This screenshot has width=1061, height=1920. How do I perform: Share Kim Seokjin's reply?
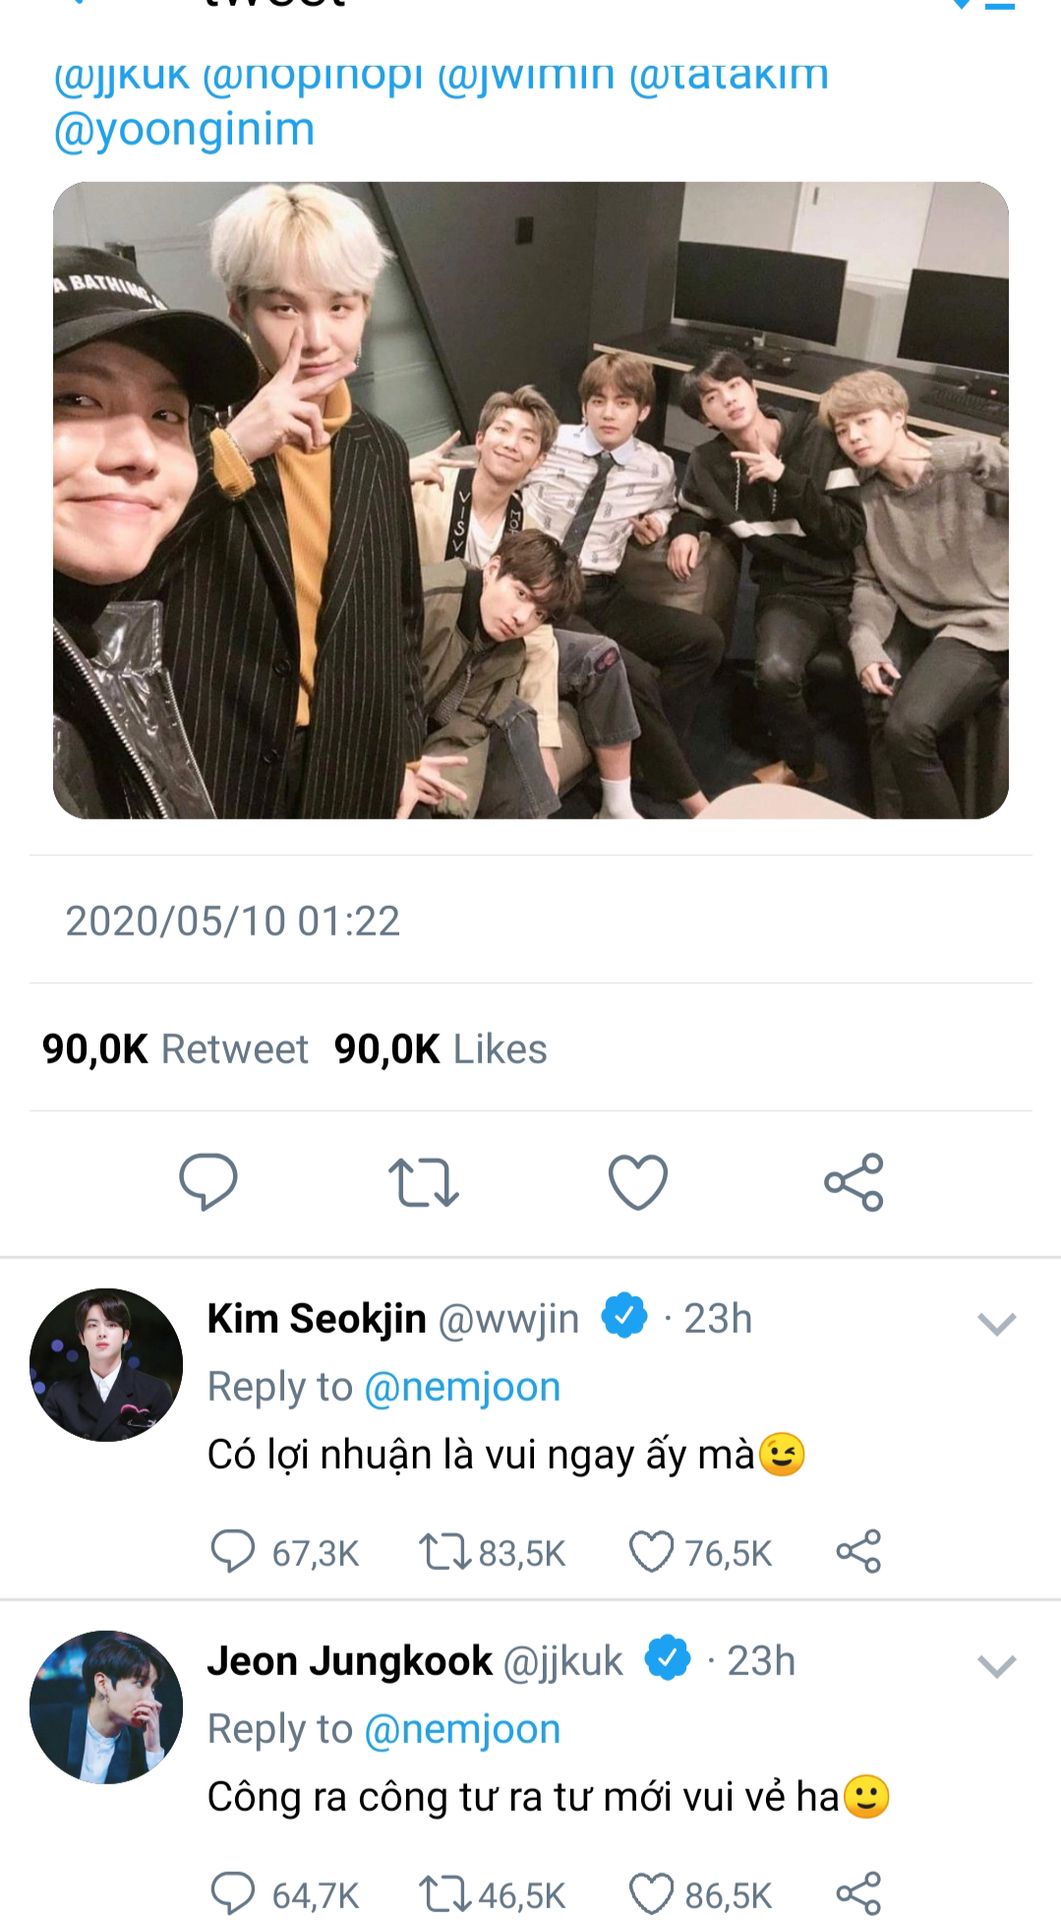click(x=858, y=1552)
